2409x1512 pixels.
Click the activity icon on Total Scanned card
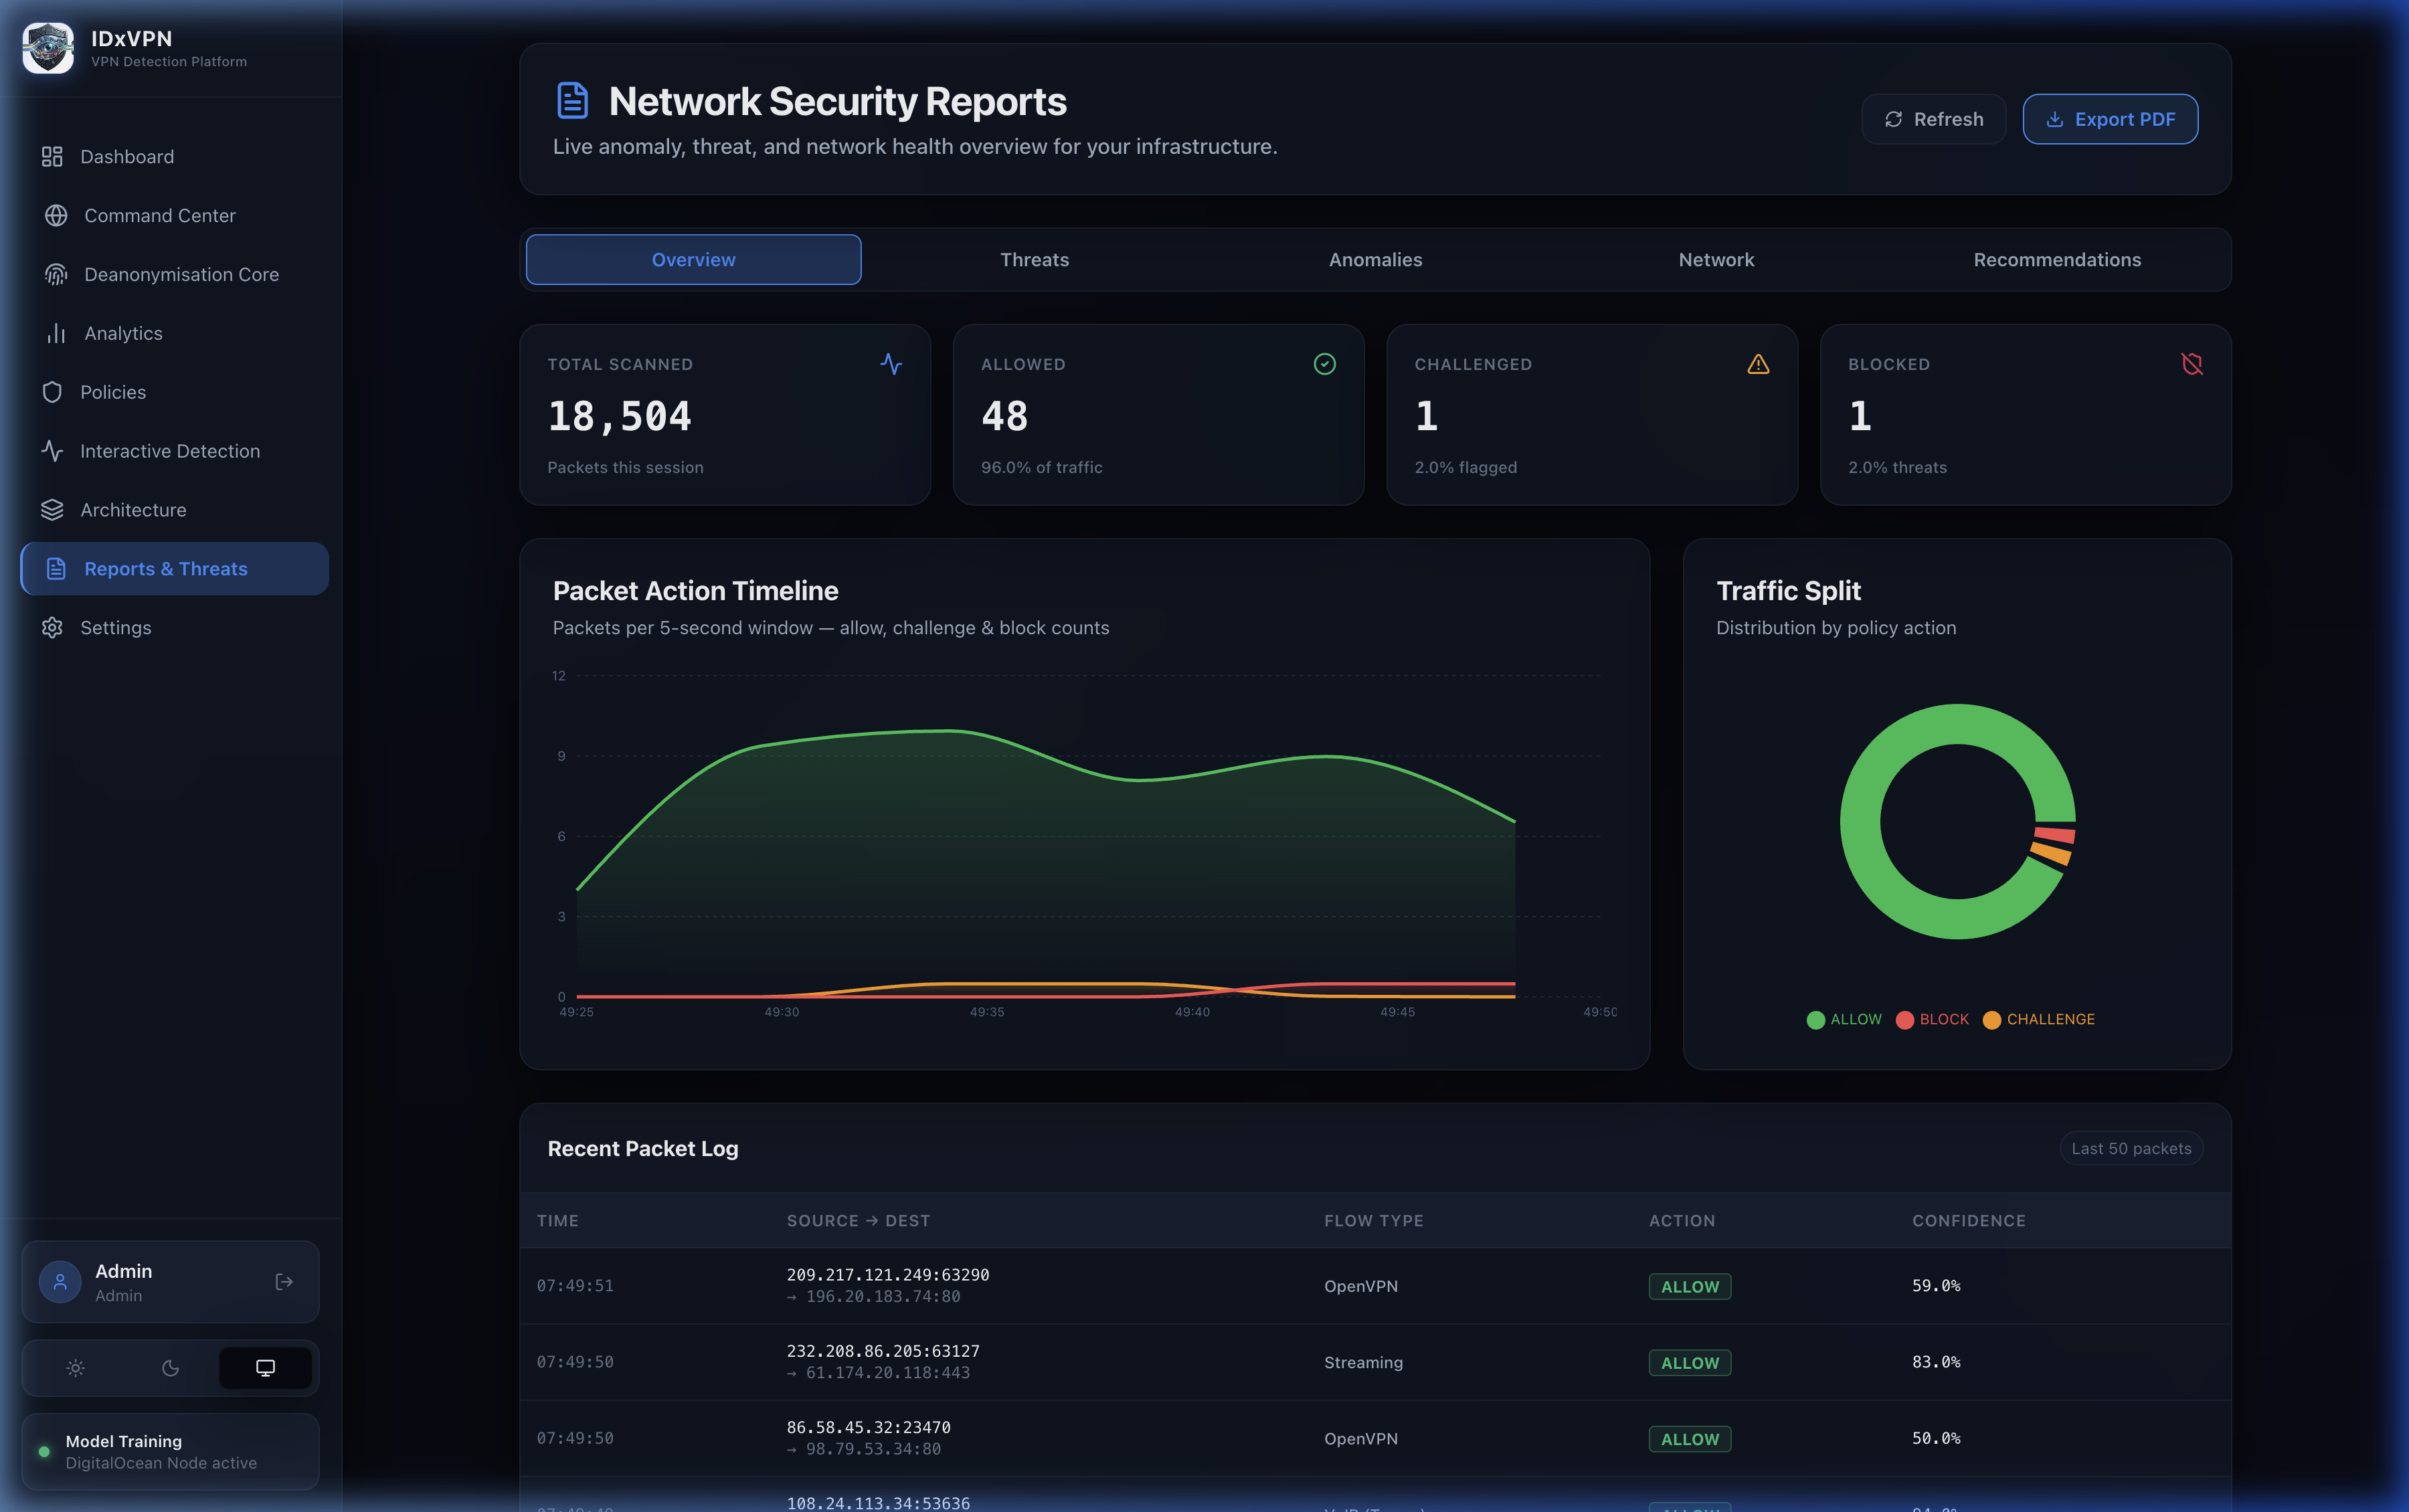(x=891, y=364)
